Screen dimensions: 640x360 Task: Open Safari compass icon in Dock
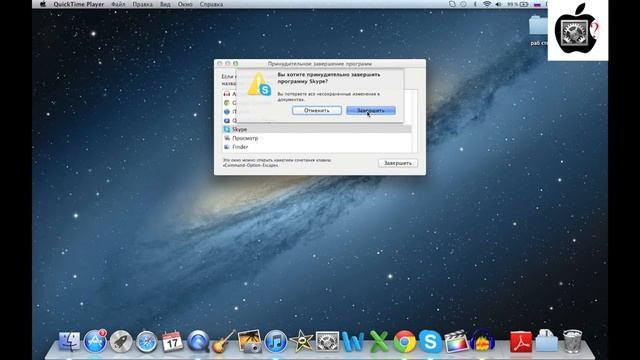[146, 342]
